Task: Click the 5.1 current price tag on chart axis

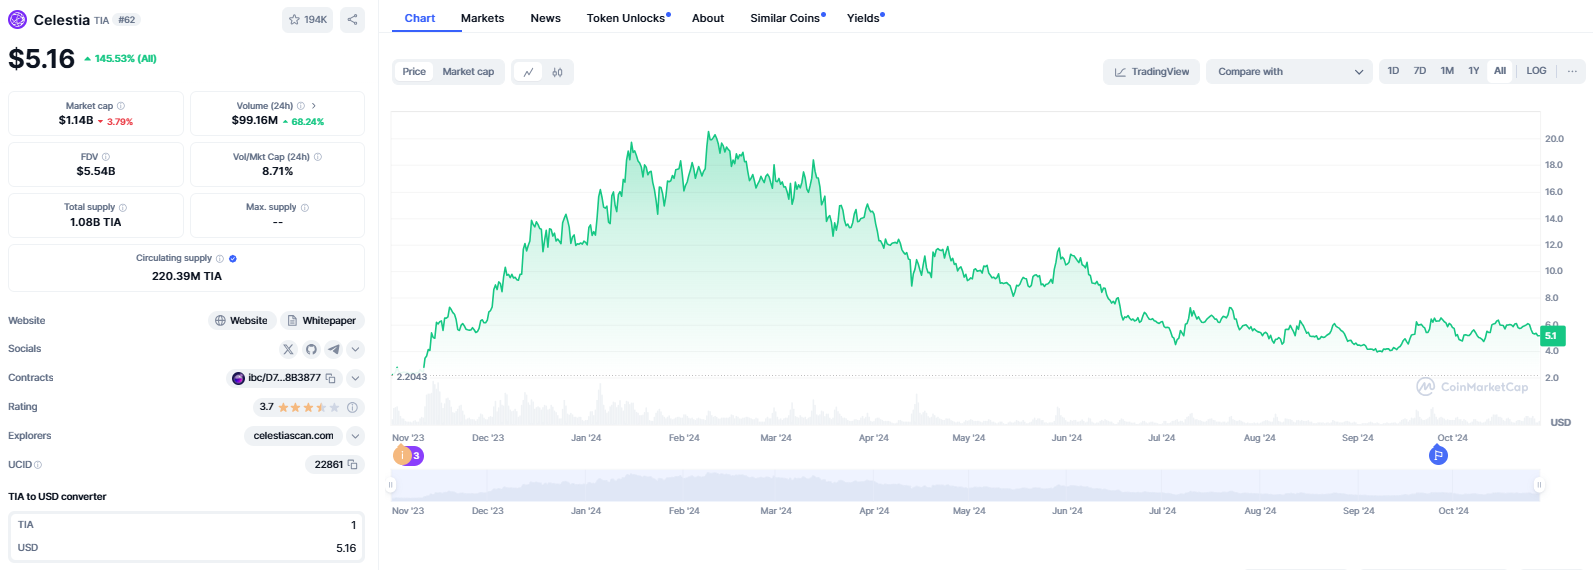Action: [x=1552, y=336]
